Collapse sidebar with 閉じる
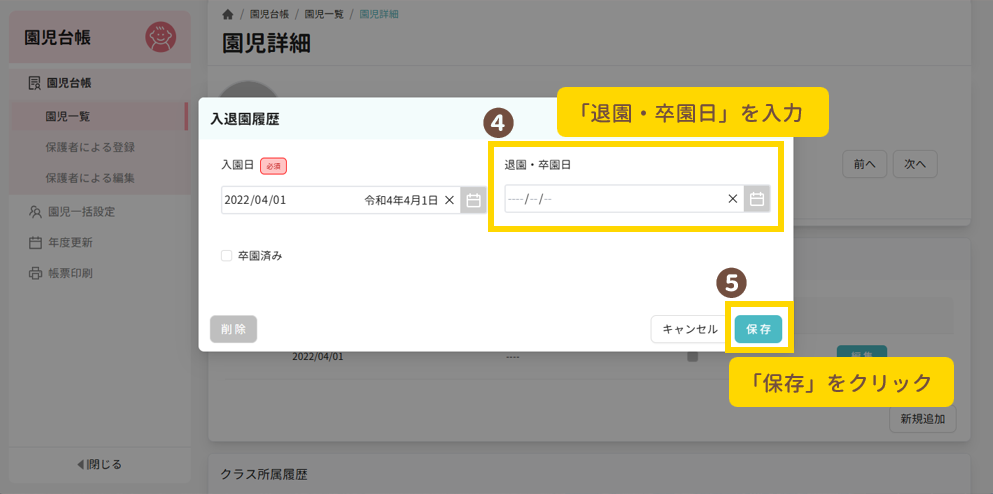This screenshot has height=494, width=993. (x=99, y=464)
